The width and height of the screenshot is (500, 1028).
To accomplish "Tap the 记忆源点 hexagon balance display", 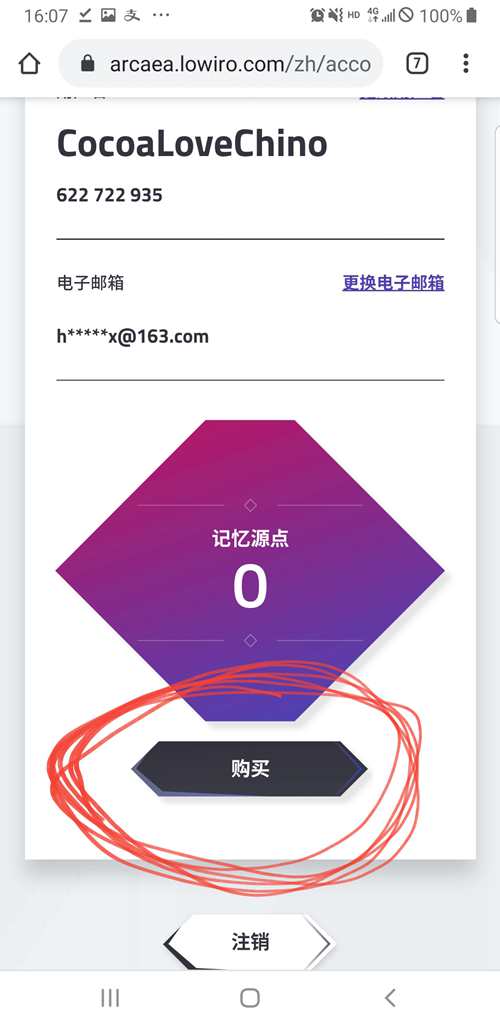I will click(x=250, y=570).
